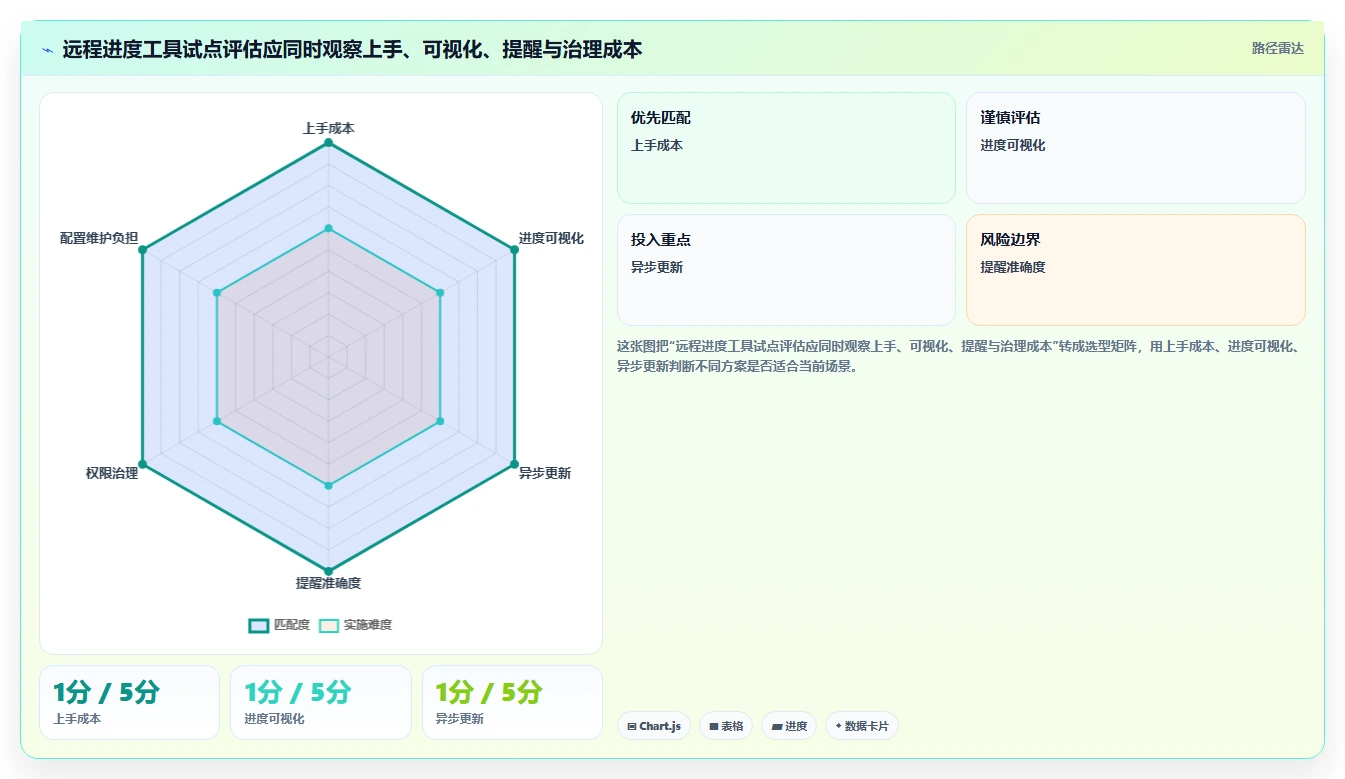The width and height of the screenshot is (1345, 779).
Task: Toggle the 实施难度 legend entry
Action: click(355, 625)
